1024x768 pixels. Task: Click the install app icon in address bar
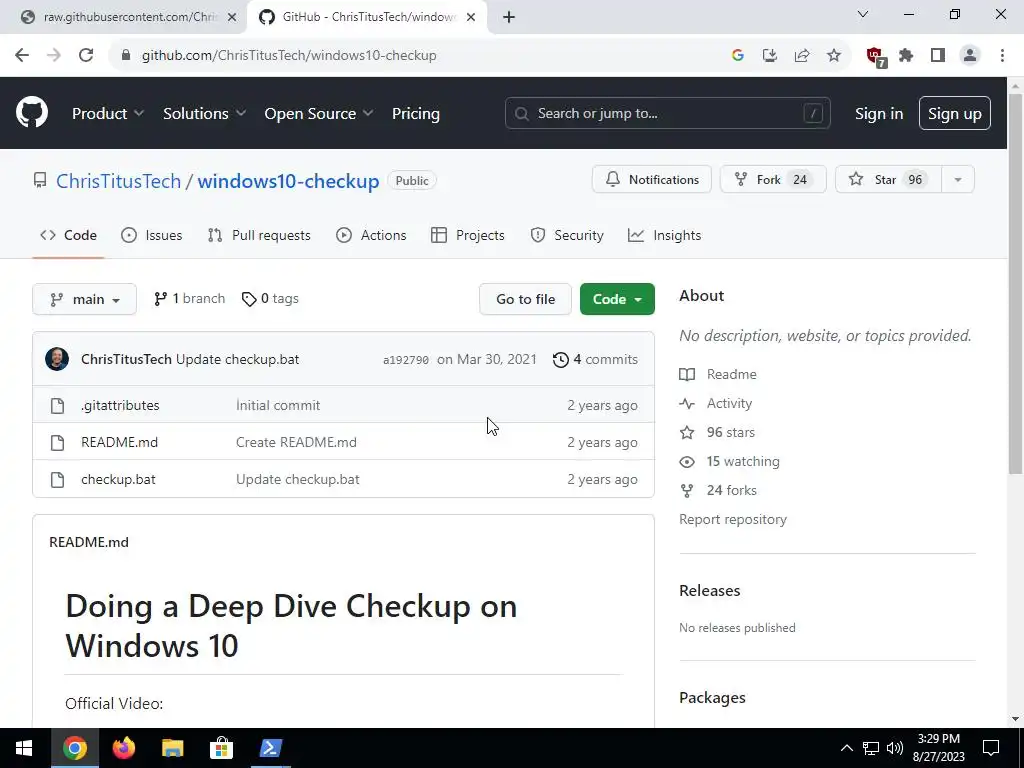(x=770, y=55)
